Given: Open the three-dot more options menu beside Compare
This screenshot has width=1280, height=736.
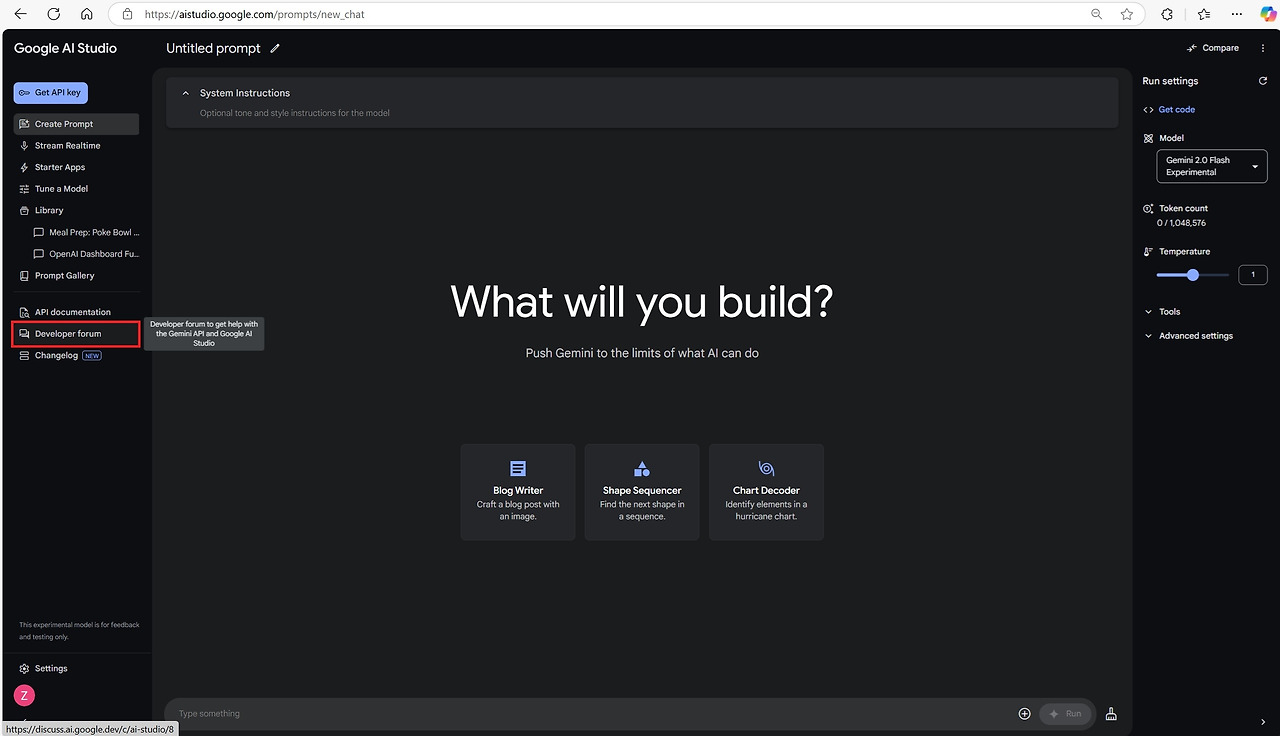Looking at the screenshot, I should [x=1263, y=48].
